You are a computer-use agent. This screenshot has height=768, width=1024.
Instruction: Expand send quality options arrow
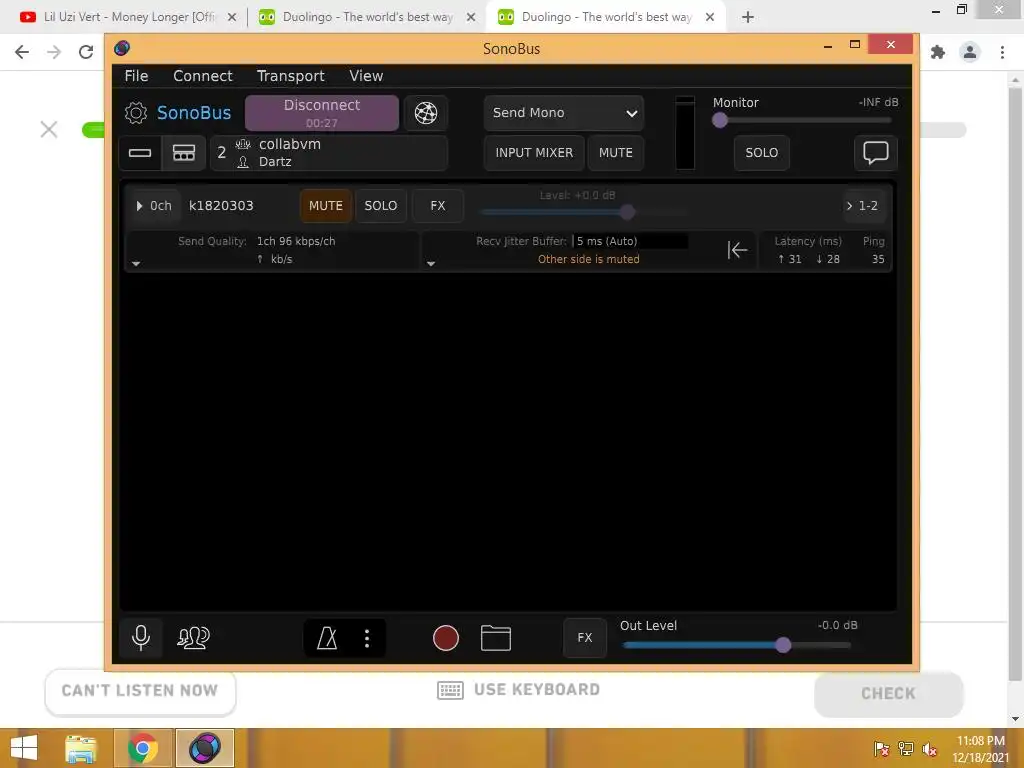click(136, 264)
